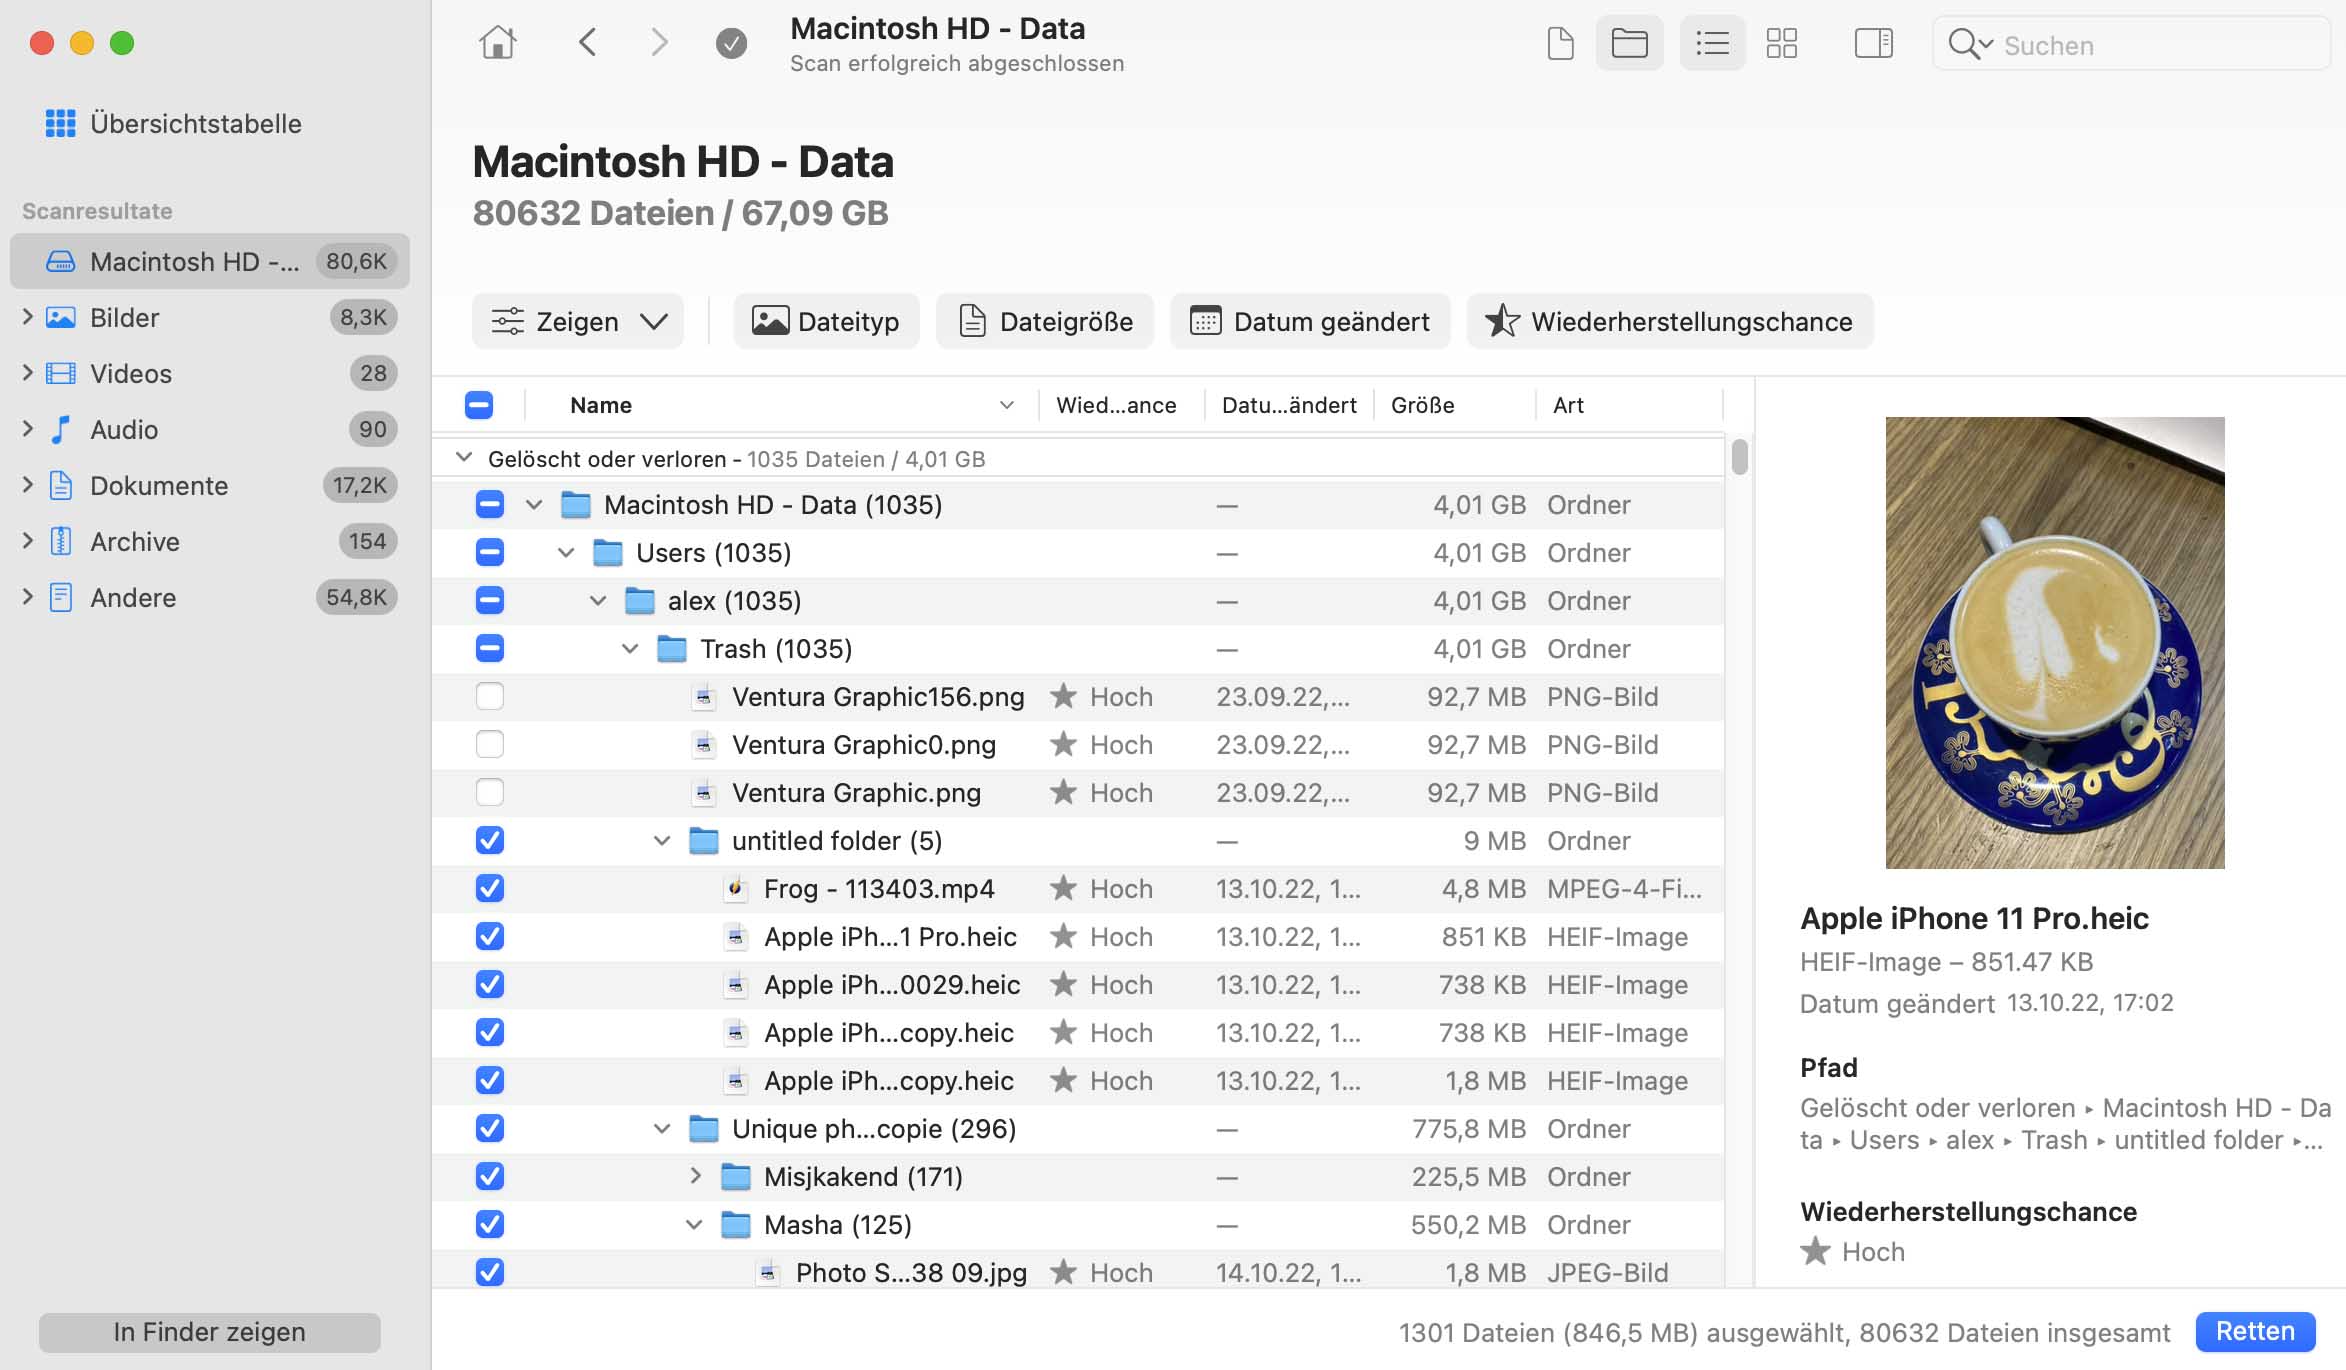Uncheck untitled folder (5) checkbox
The width and height of the screenshot is (2346, 1370).
[490, 840]
